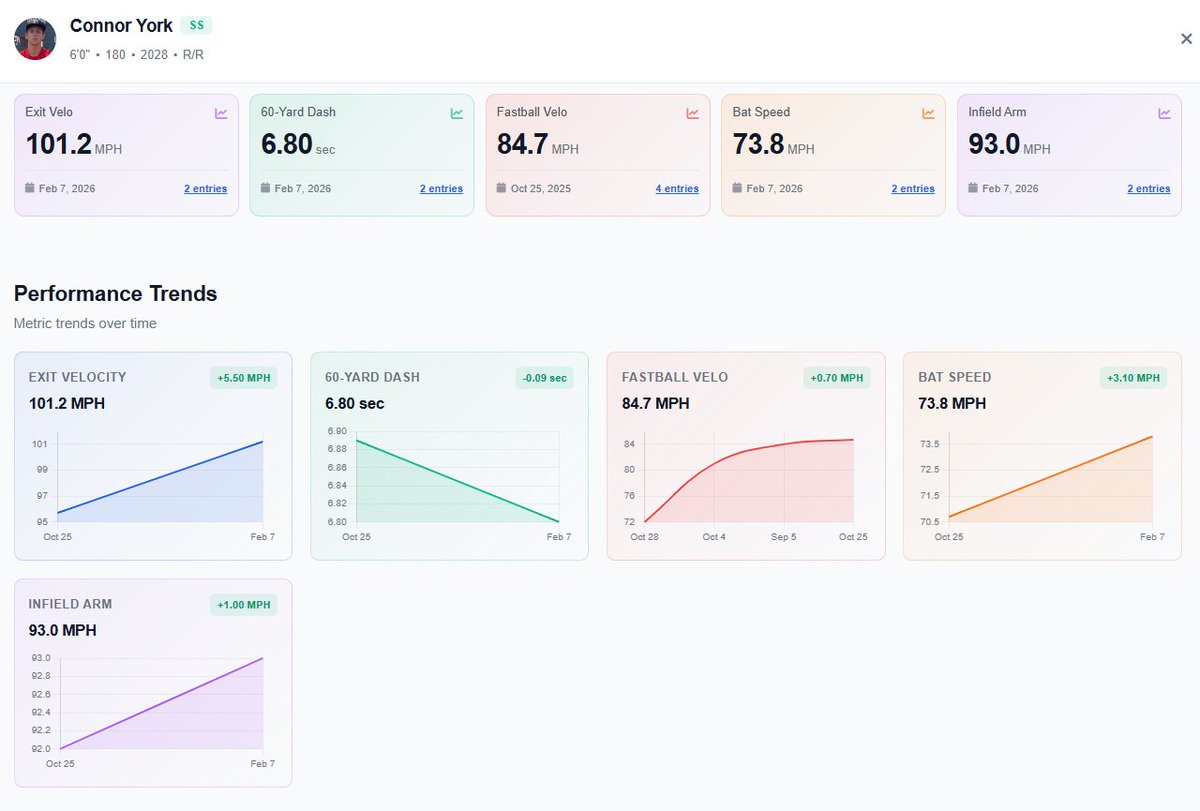This screenshot has height=811, width=1200.
Task: Click the Fastball Velo trend chart
Action: pyautogui.click(x=746, y=485)
